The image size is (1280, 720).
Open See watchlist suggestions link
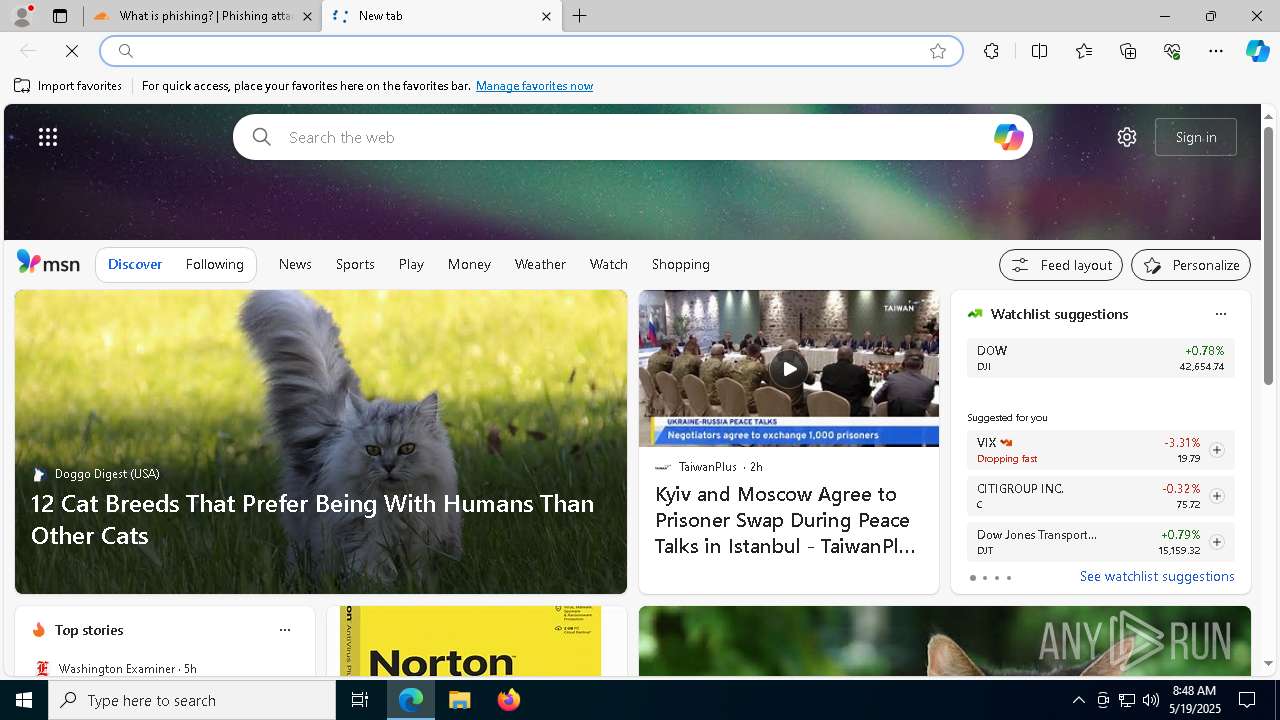(x=1157, y=576)
